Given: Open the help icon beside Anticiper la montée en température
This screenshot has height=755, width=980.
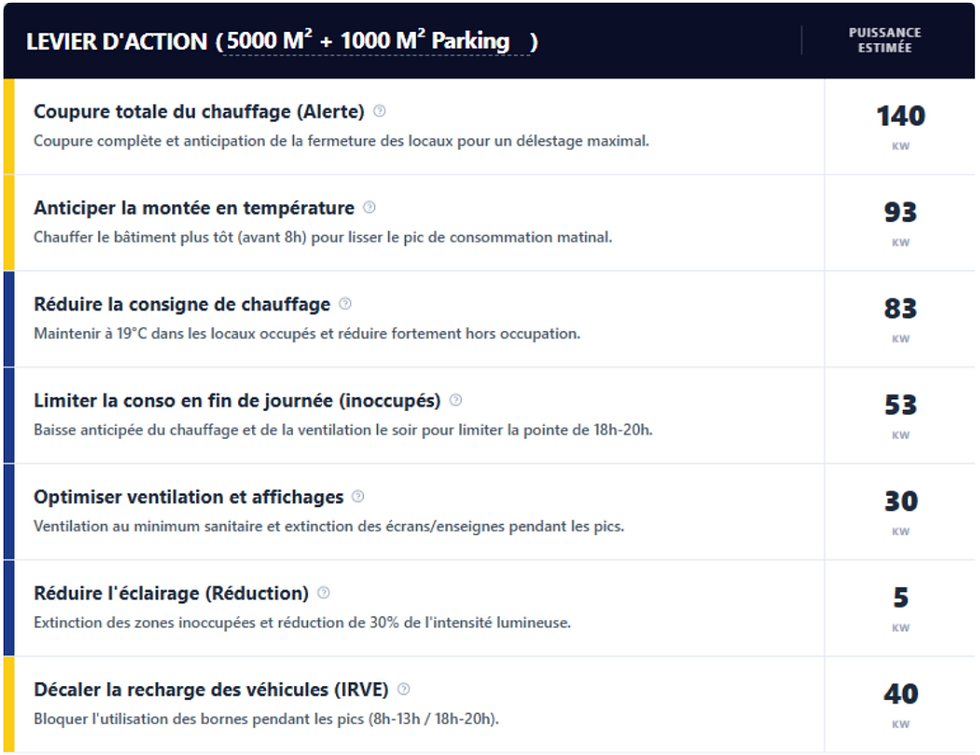Looking at the screenshot, I should [x=370, y=208].
